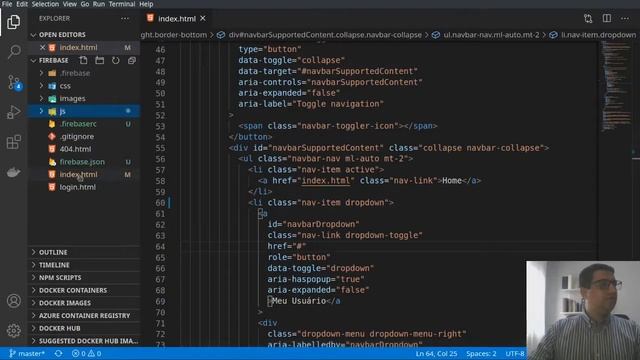Click the master branch indicator
Viewport: 640px width, 360px height.
(27, 353)
